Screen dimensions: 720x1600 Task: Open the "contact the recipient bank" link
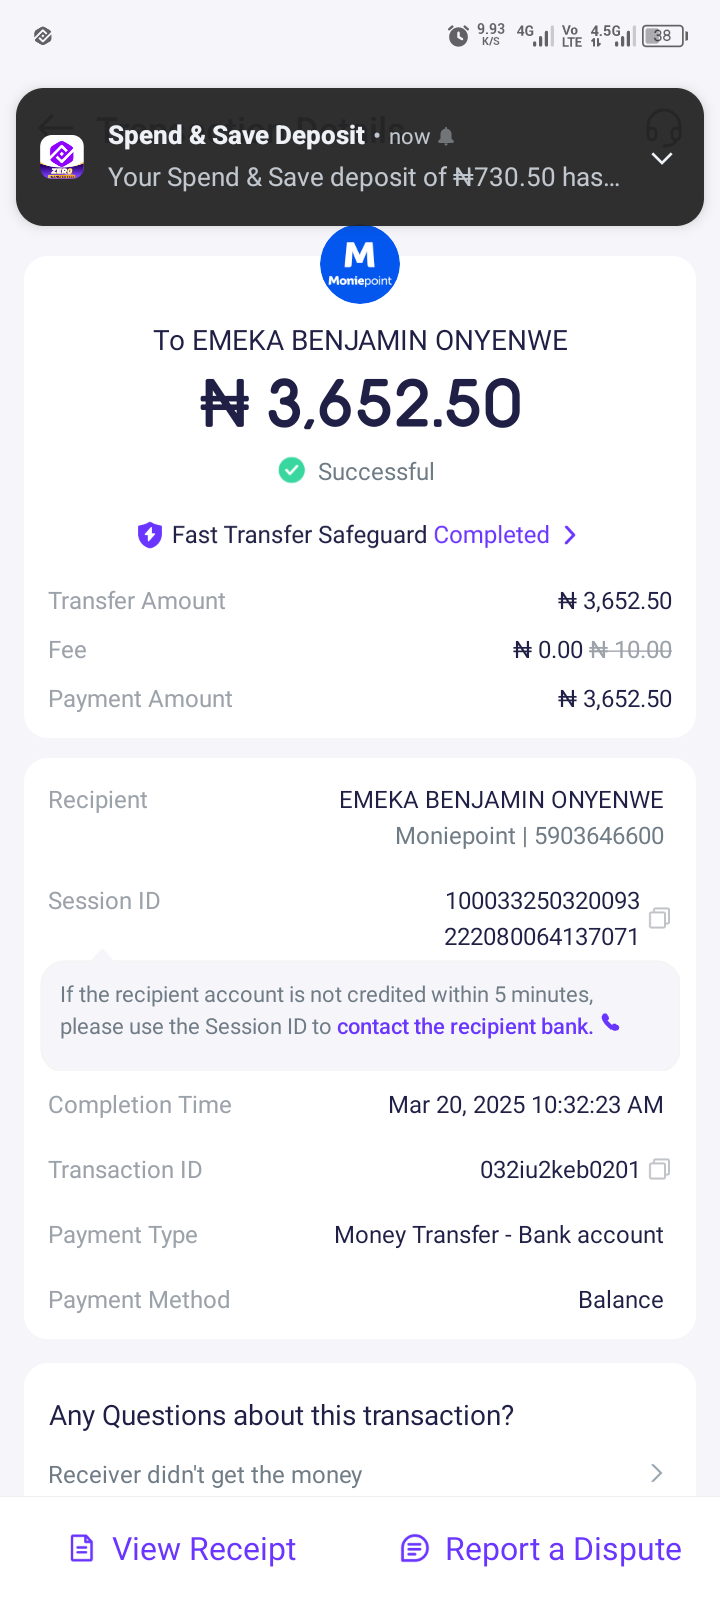[465, 1027]
